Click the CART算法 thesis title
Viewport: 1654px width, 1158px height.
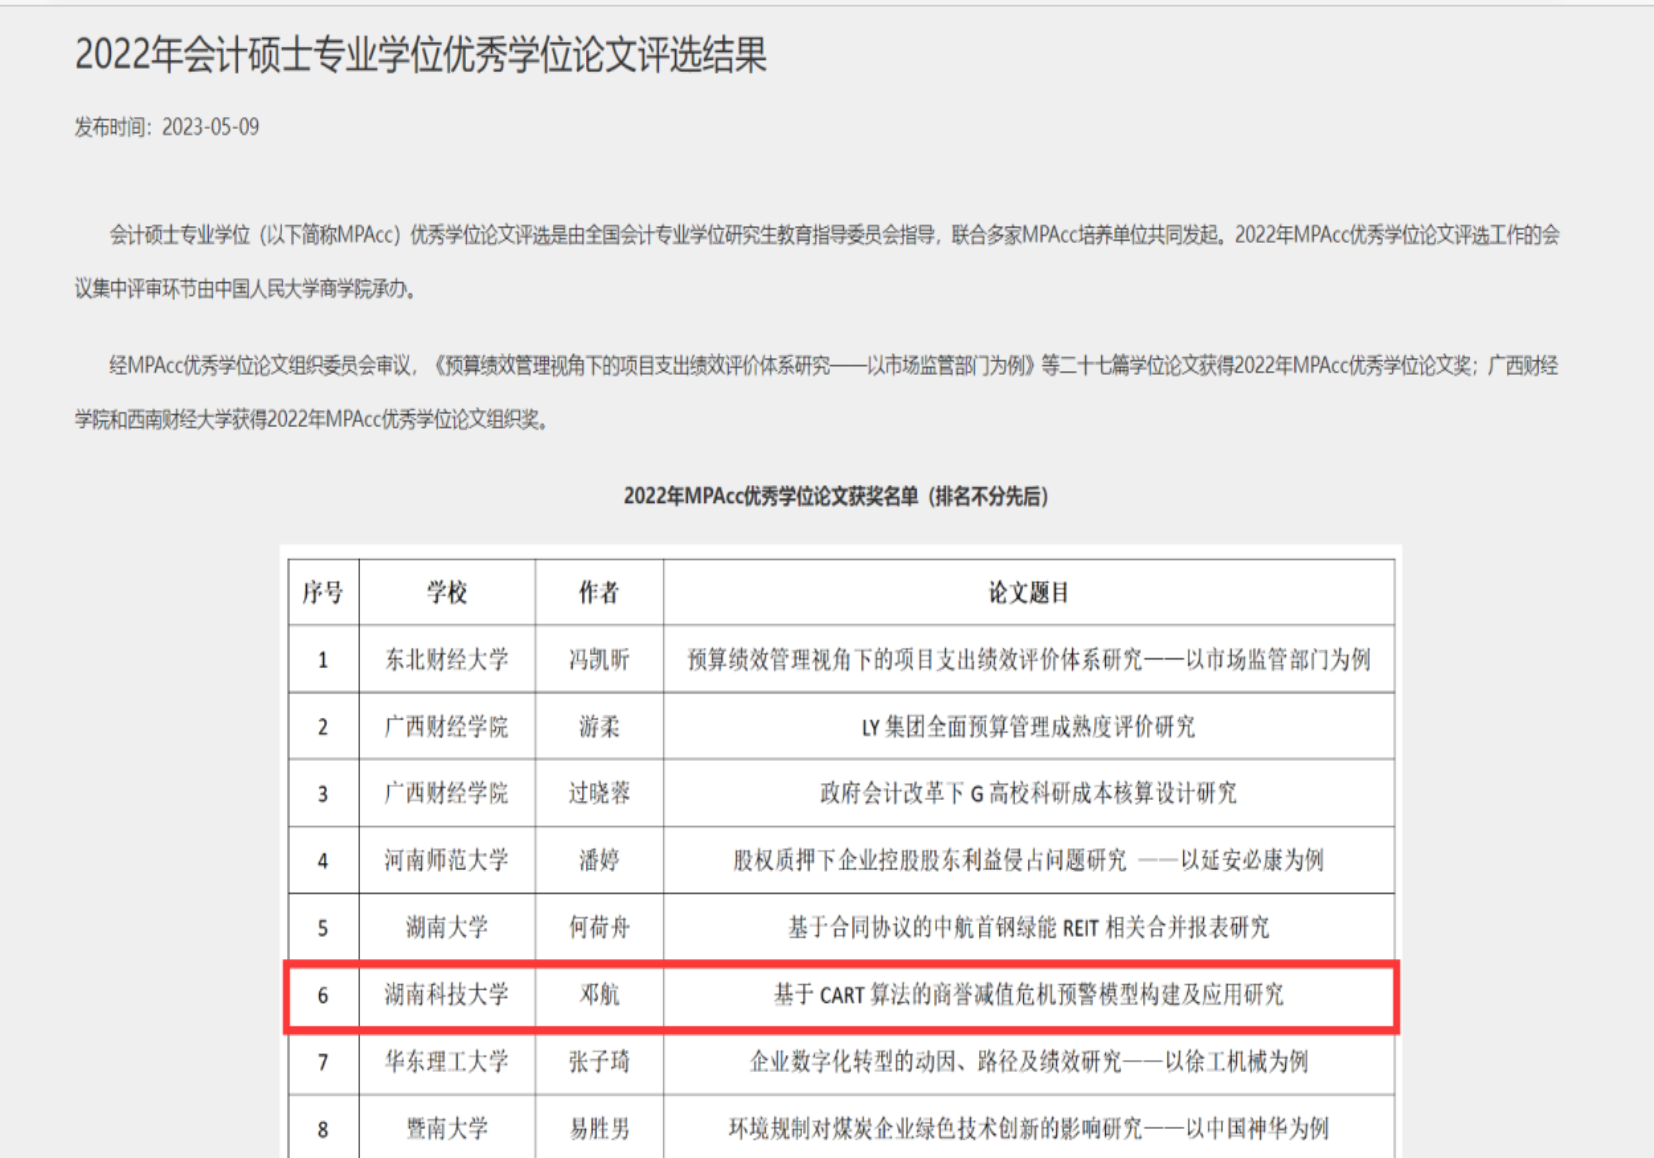tap(1028, 995)
